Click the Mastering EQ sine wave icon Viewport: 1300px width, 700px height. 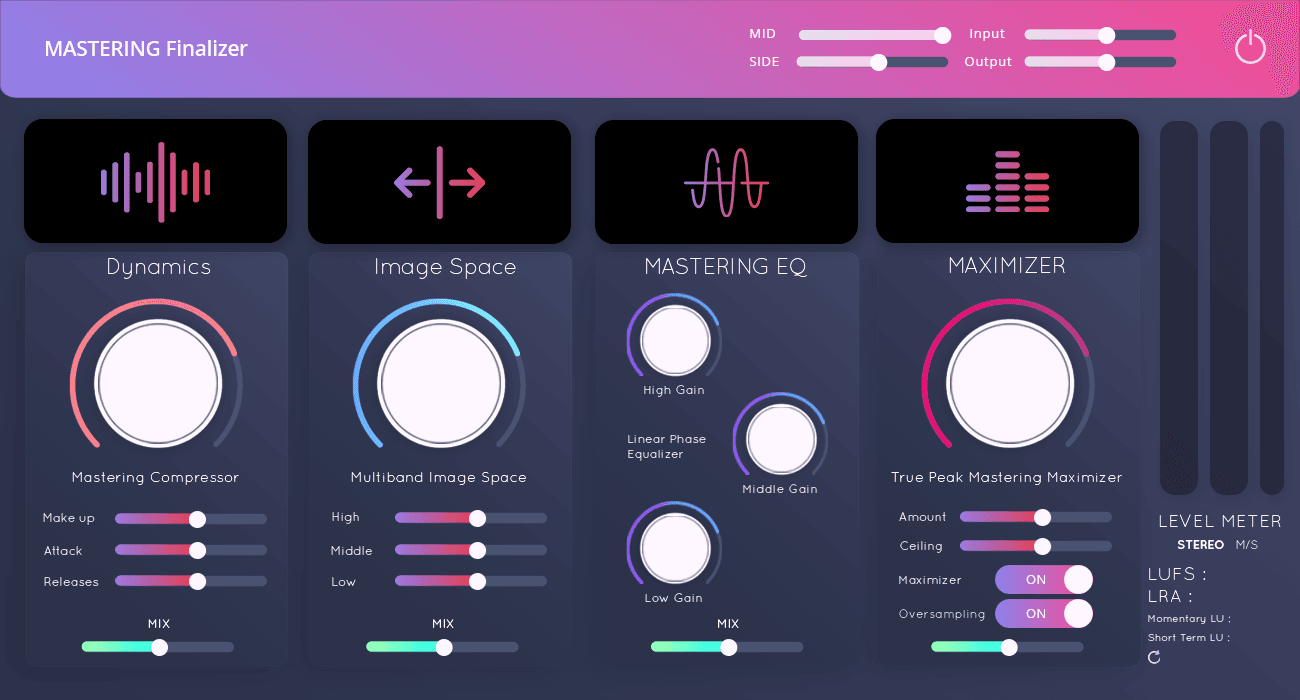tap(726, 182)
